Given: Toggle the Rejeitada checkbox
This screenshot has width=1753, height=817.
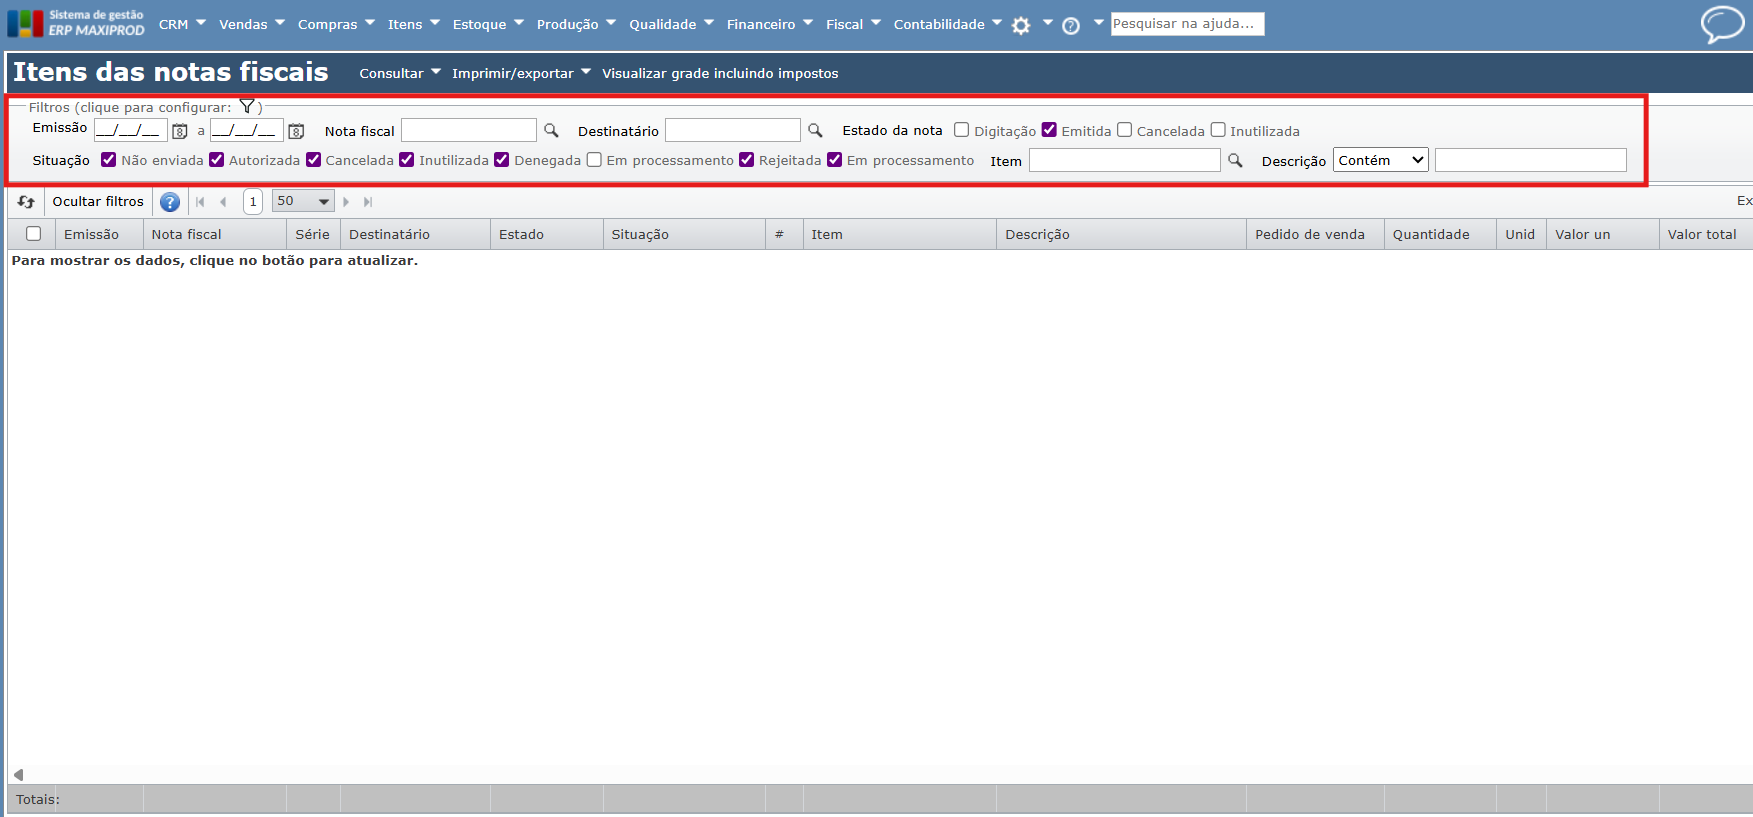Looking at the screenshot, I should [x=746, y=160].
